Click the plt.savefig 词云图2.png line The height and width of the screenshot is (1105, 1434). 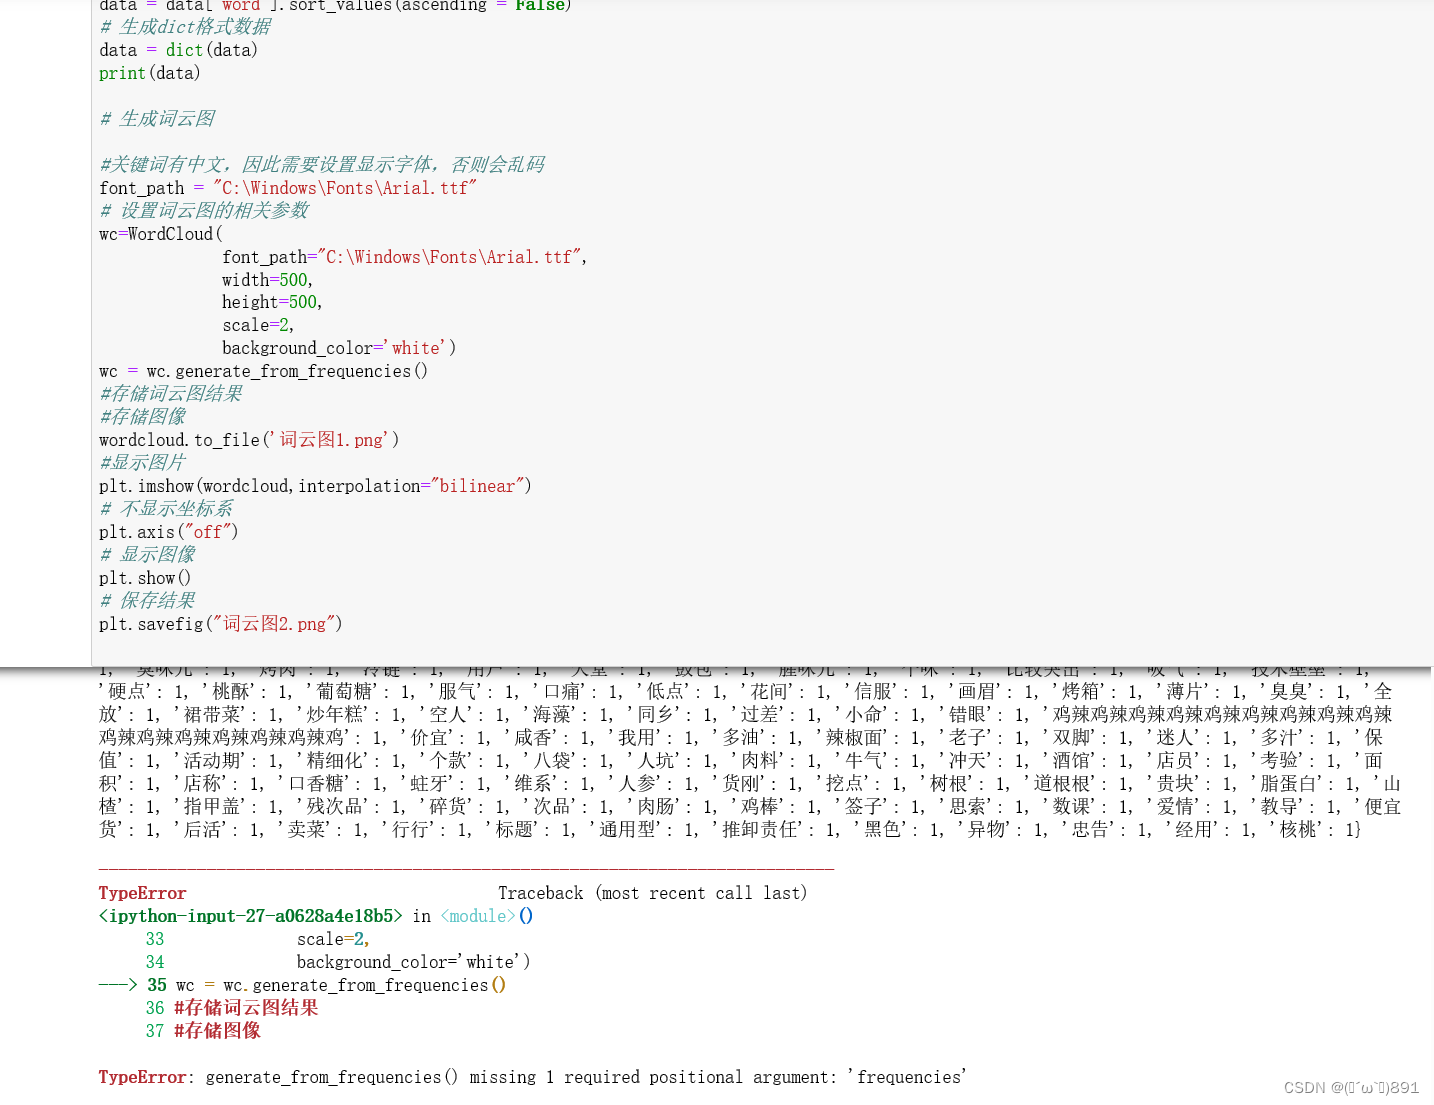[220, 623]
